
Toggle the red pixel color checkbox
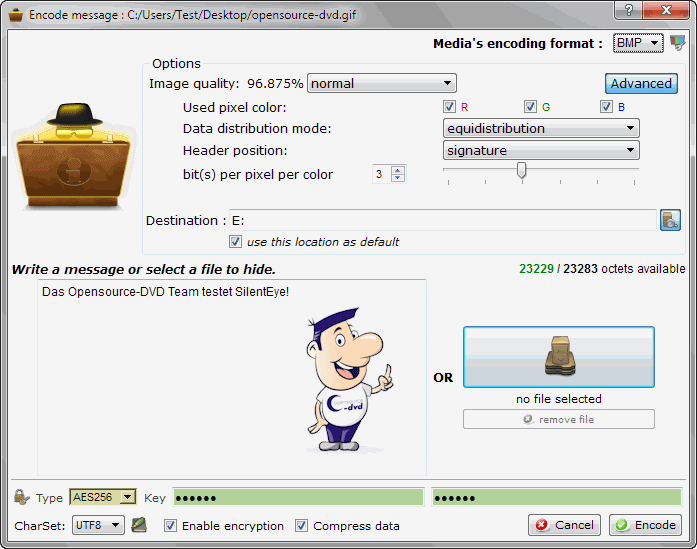click(x=450, y=107)
